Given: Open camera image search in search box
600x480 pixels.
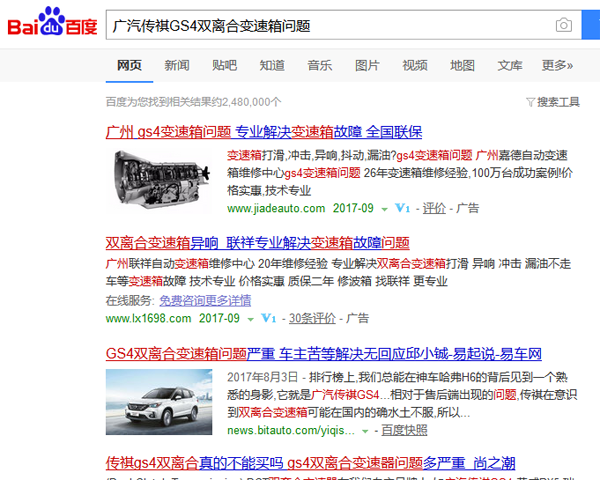Looking at the screenshot, I should click(x=564, y=25).
